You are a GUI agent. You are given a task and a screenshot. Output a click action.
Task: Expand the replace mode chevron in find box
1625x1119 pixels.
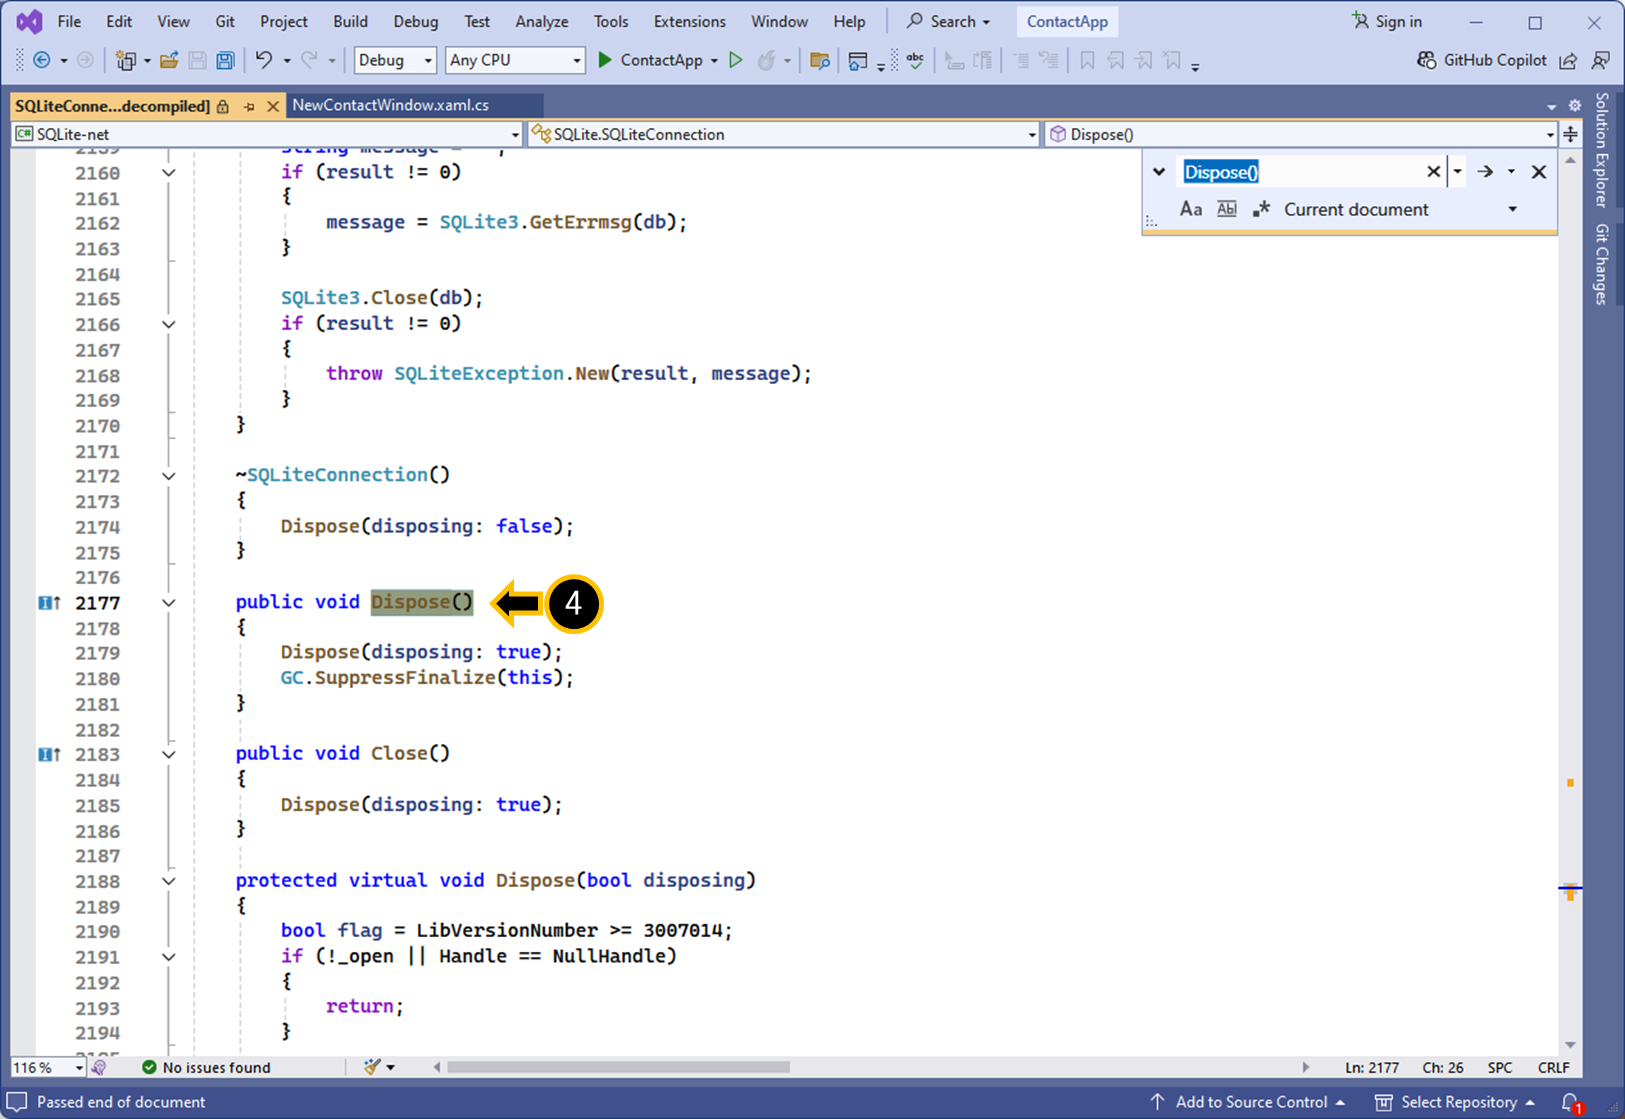pyautogui.click(x=1159, y=172)
